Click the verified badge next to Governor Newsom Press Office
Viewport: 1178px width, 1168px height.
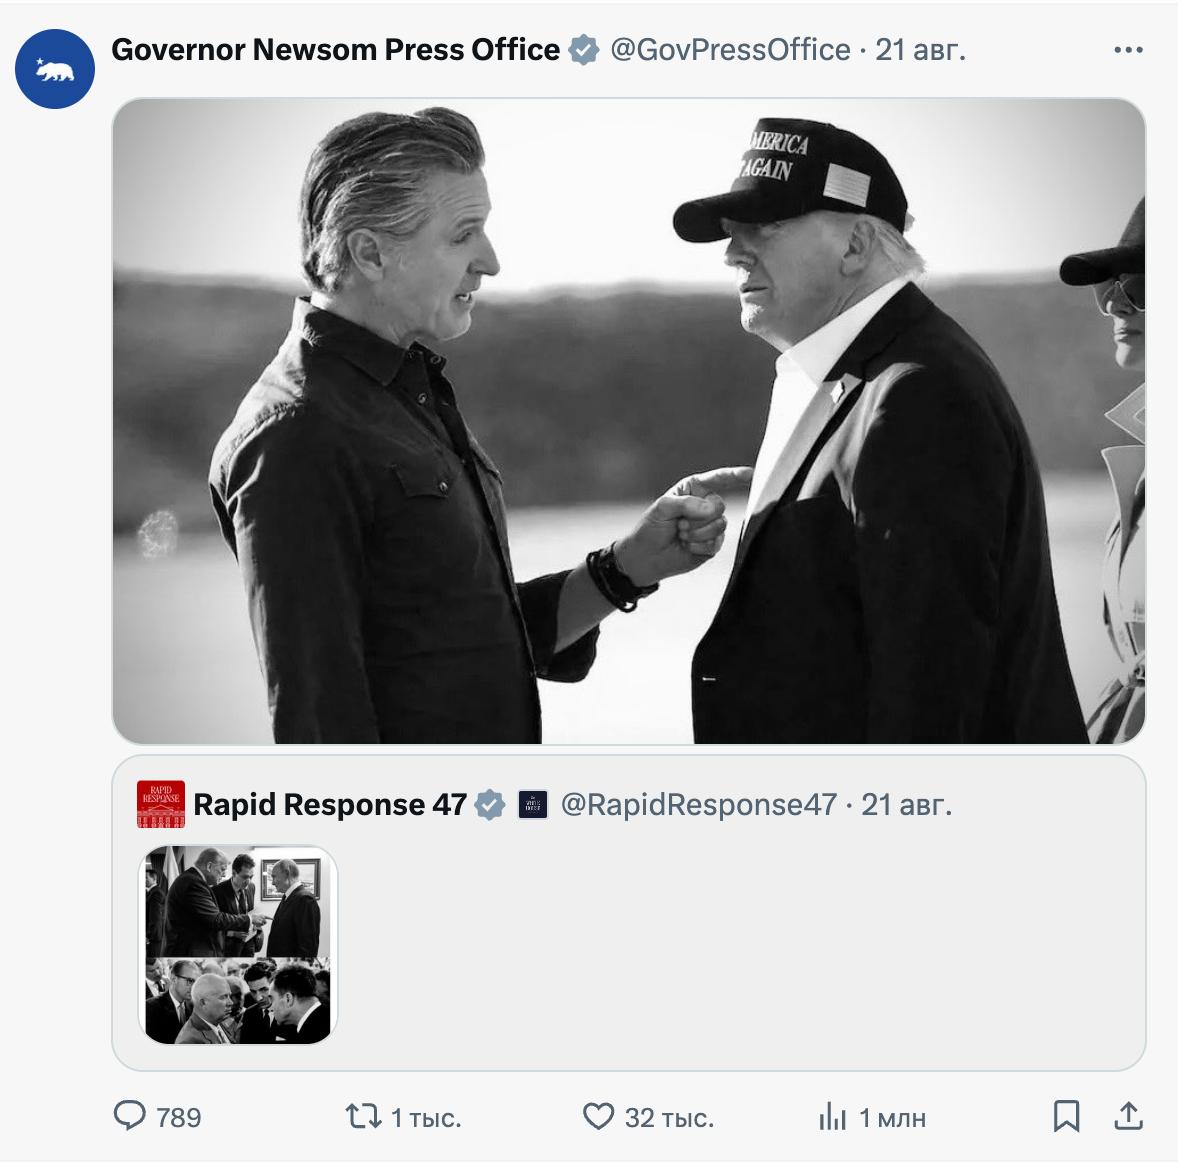tap(583, 50)
